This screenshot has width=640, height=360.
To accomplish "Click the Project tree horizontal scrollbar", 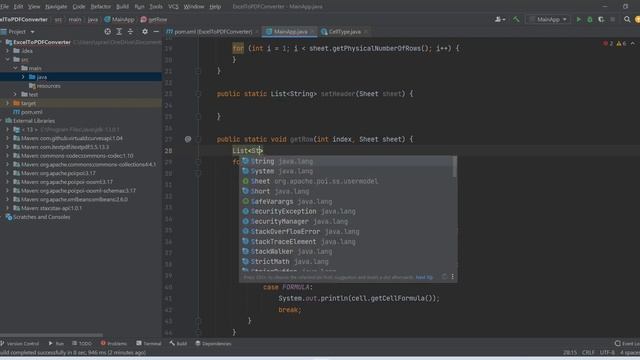I will click(51, 335).
